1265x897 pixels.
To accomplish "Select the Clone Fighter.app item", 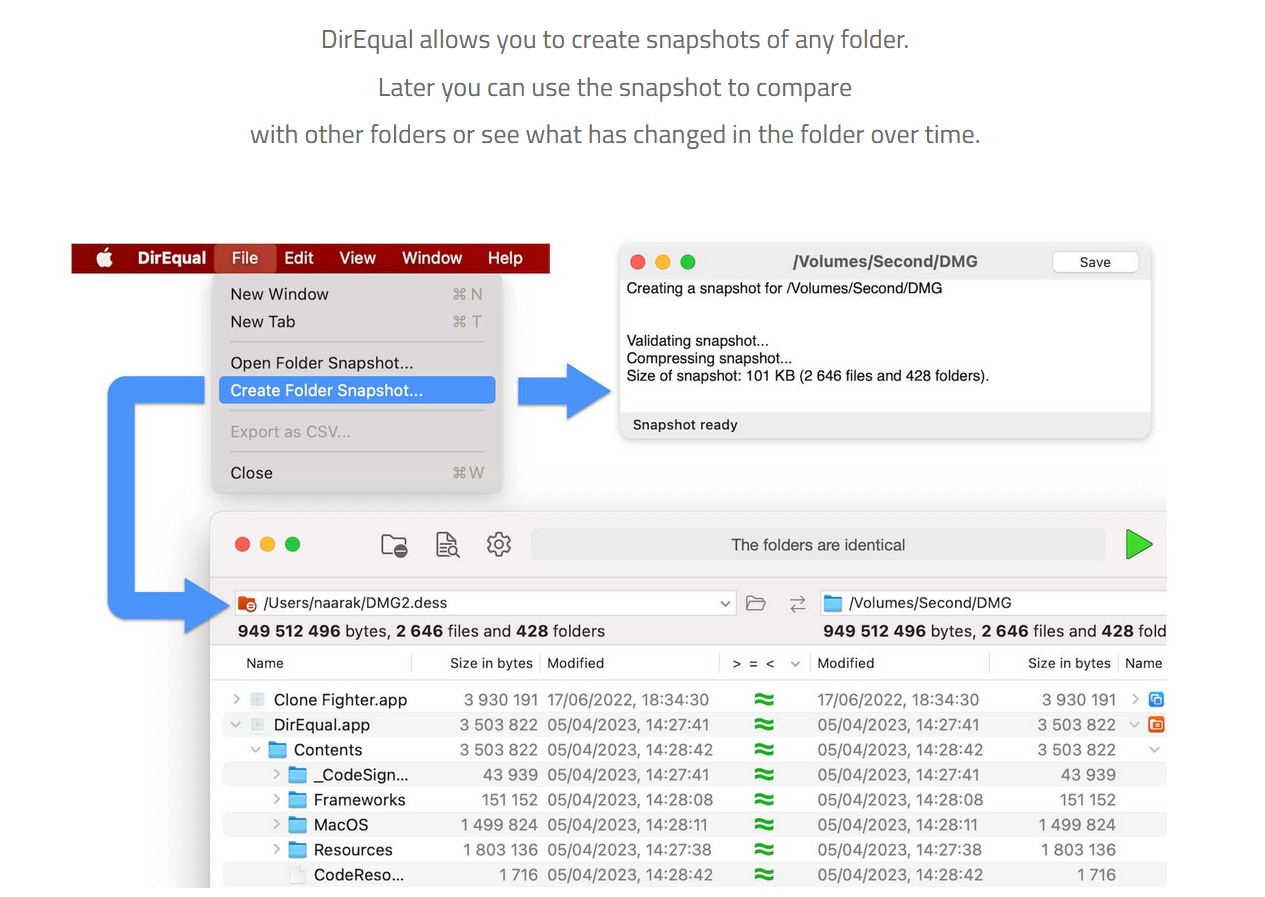I will point(340,700).
